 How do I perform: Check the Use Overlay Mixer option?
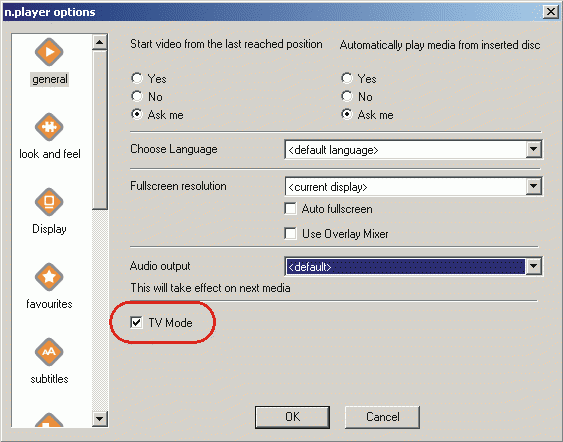(x=290, y=233)
